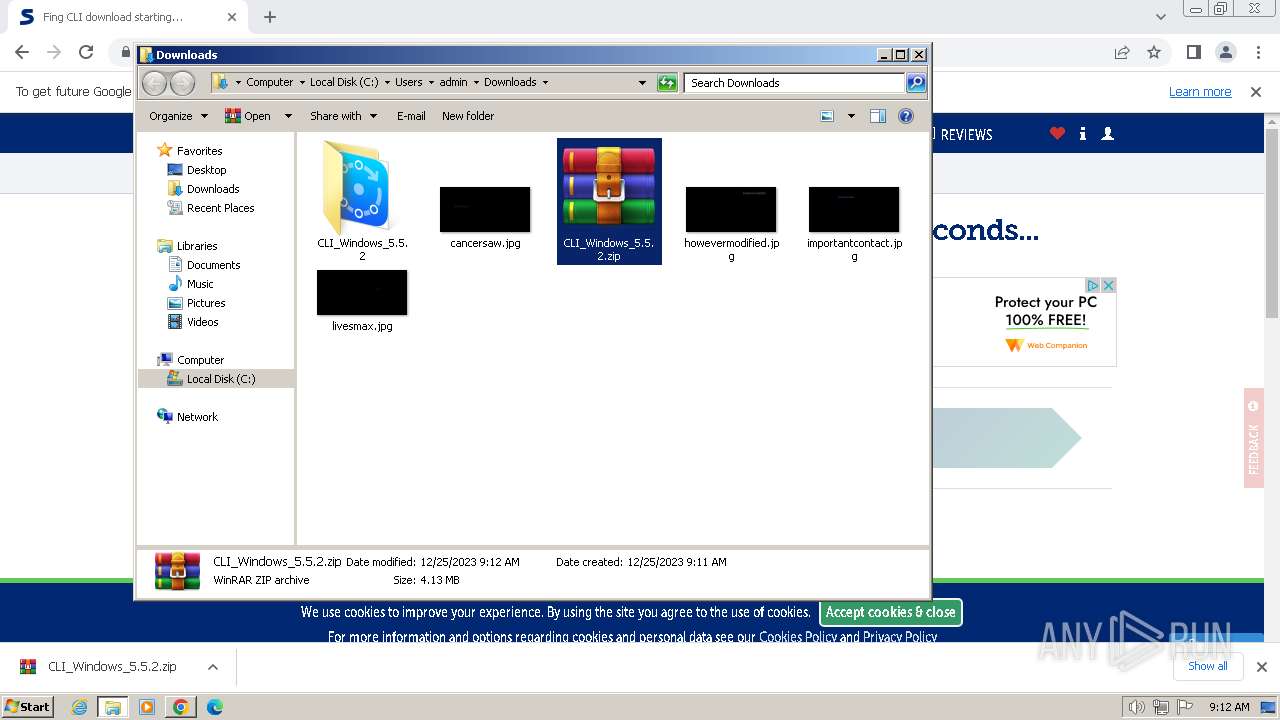Open Recent Places in navigation pane
The height and width of the screenshot is (720, 1280).
[x=220, y=208]
